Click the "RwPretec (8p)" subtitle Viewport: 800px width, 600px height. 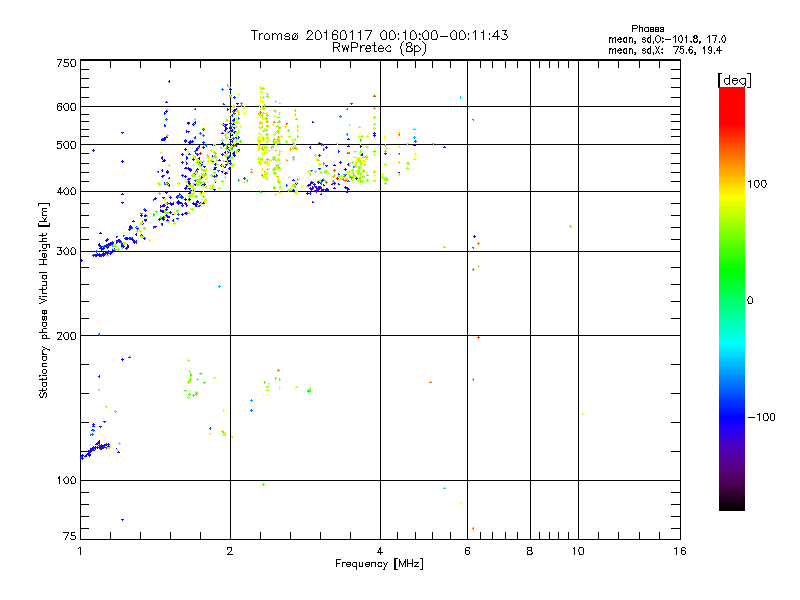[379, 48]
